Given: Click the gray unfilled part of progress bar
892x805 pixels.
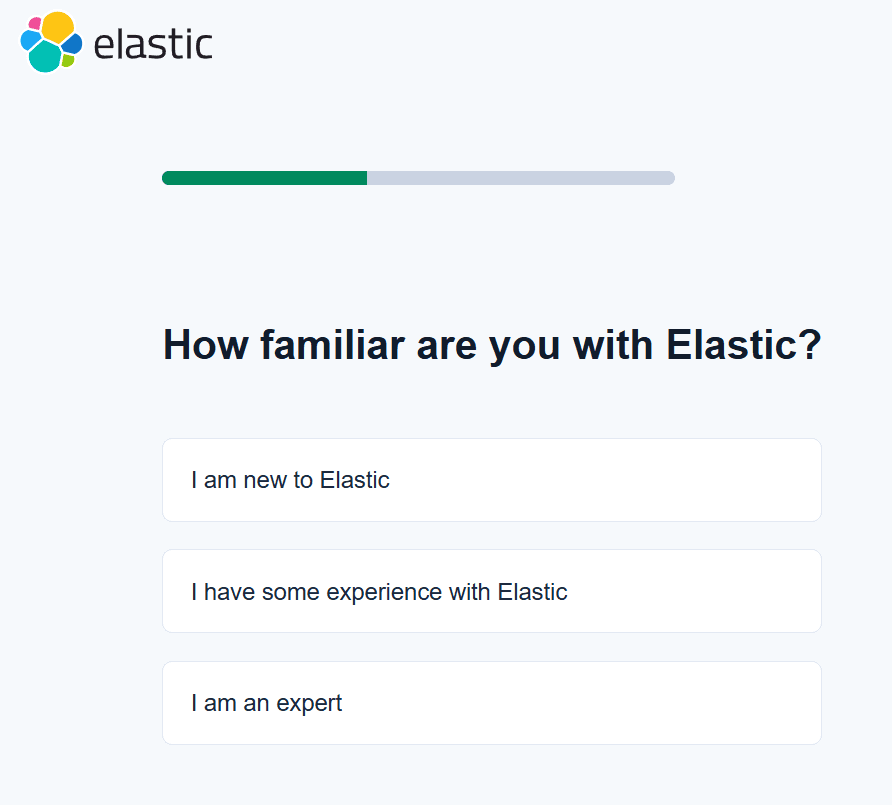Looking at the screenshot, I should (x=520, y=178).
